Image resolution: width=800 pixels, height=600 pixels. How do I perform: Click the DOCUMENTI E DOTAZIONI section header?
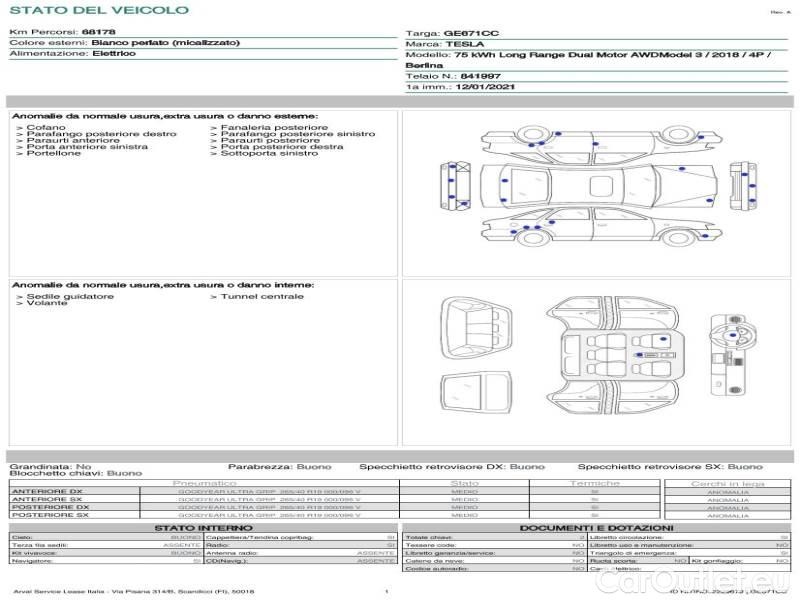pyautogui.click(x=596, y=528)
